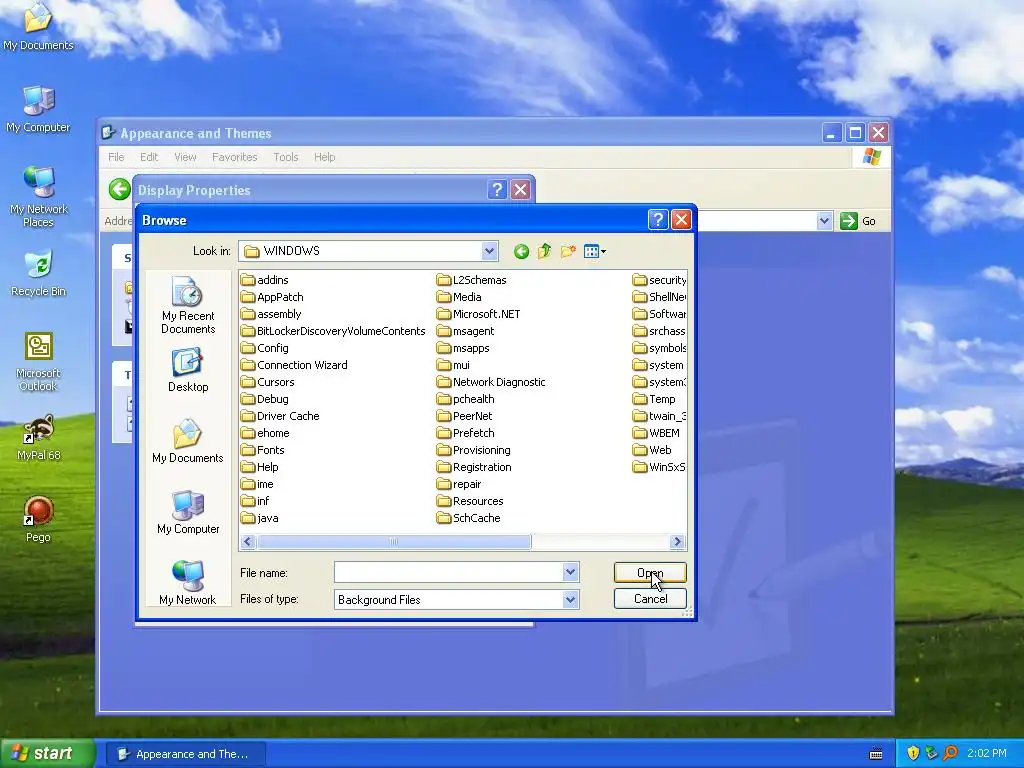Select the Media folder
Image resolution: width=1024 pixels, height=768 pixels.
pyautogui.click(x=459, y=296)
